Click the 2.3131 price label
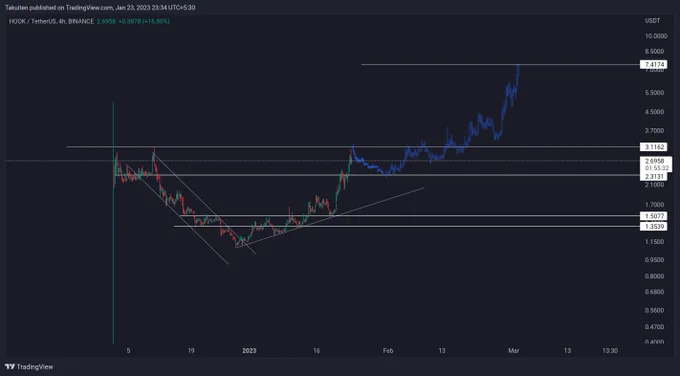This screenshot has width=680, height=376. click(654, 176)
